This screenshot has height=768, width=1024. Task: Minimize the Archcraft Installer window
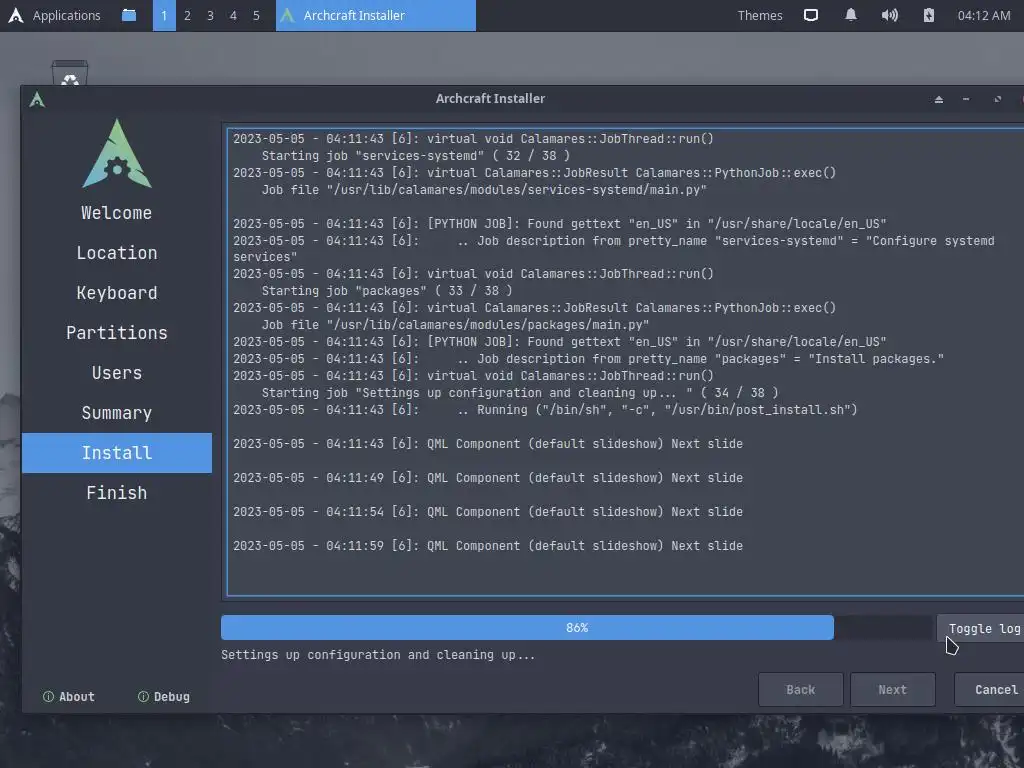click(x=966, y=99)
